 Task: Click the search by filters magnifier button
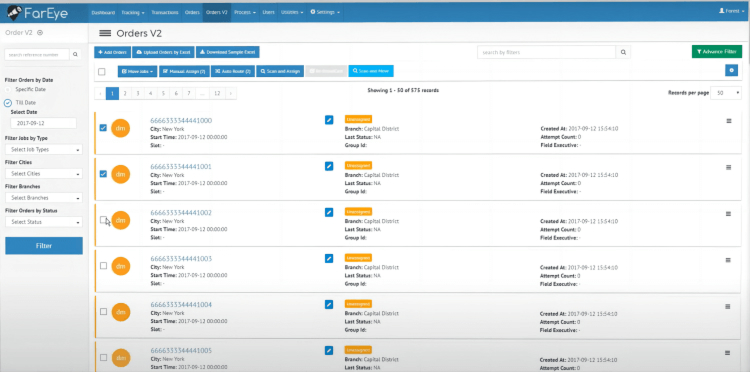pyautogui.click(x=623, y=52)
